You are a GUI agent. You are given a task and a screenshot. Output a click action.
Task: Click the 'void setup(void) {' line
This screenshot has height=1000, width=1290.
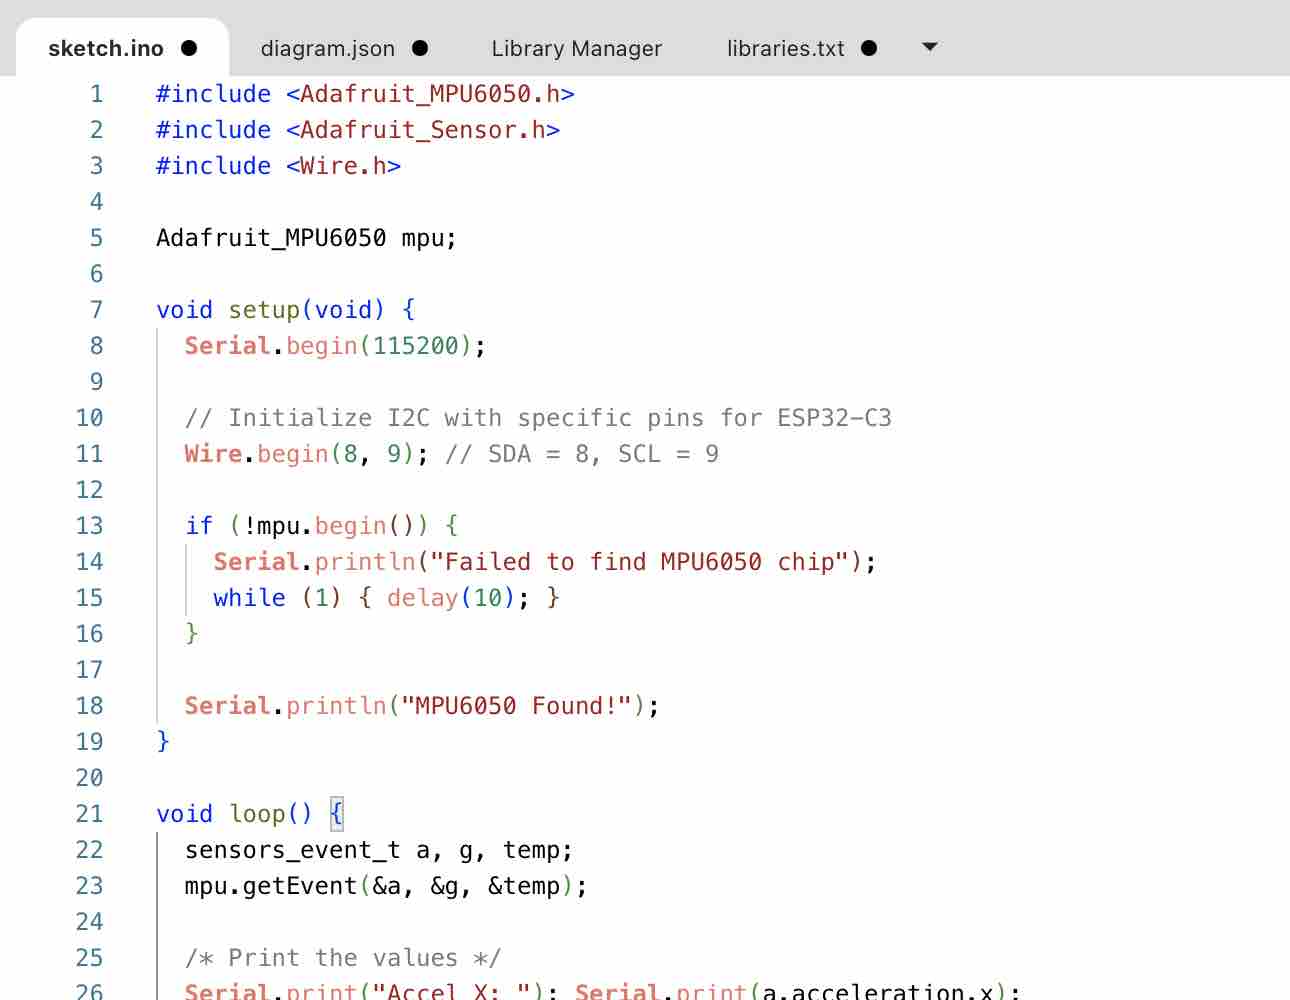pos(285,310)
